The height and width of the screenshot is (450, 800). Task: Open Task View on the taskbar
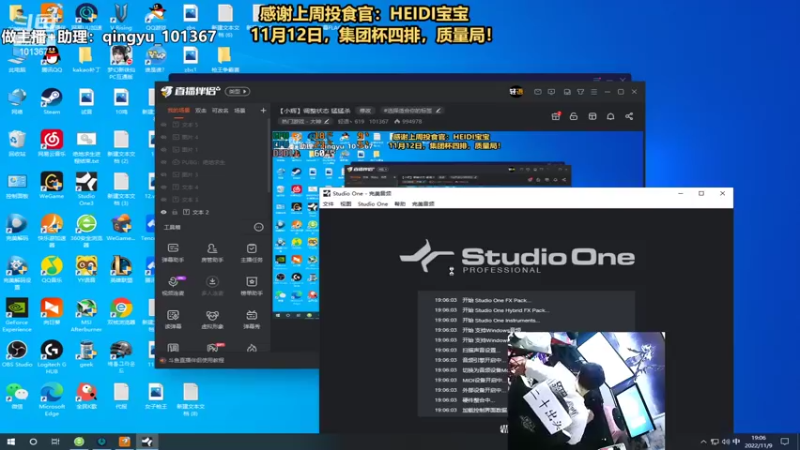click(56, 441)
